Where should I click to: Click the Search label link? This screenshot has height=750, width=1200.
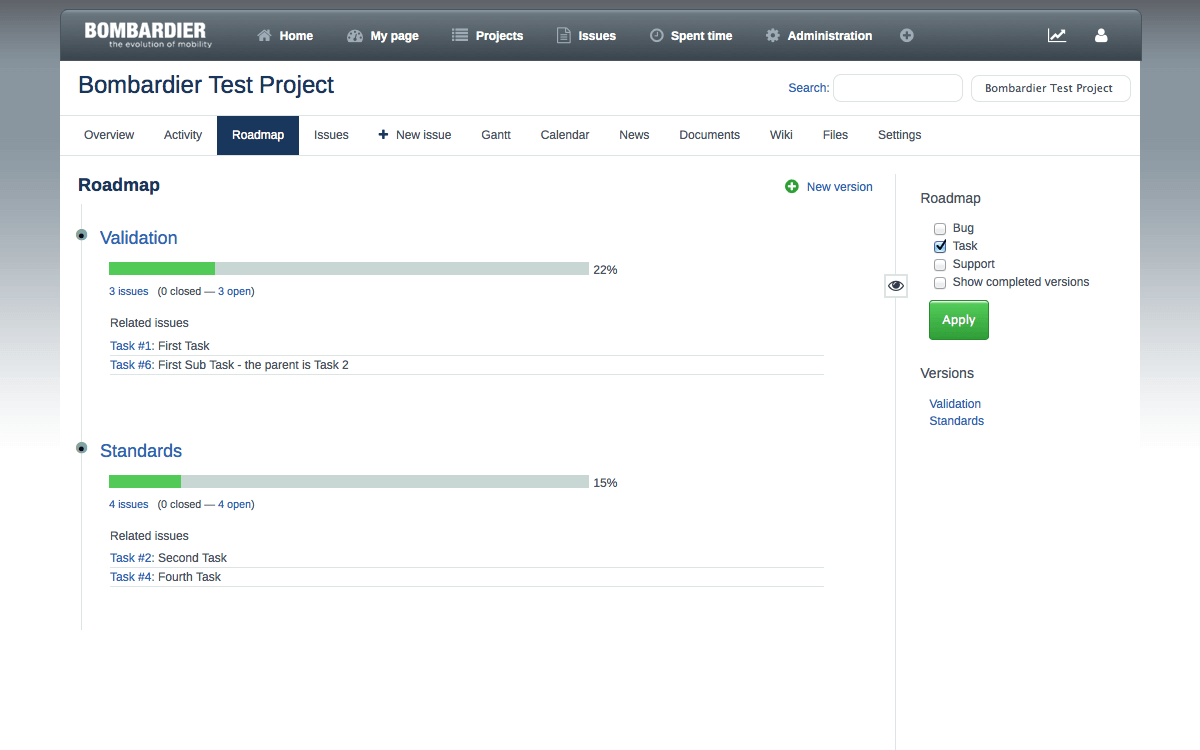(x=808, y=88)
